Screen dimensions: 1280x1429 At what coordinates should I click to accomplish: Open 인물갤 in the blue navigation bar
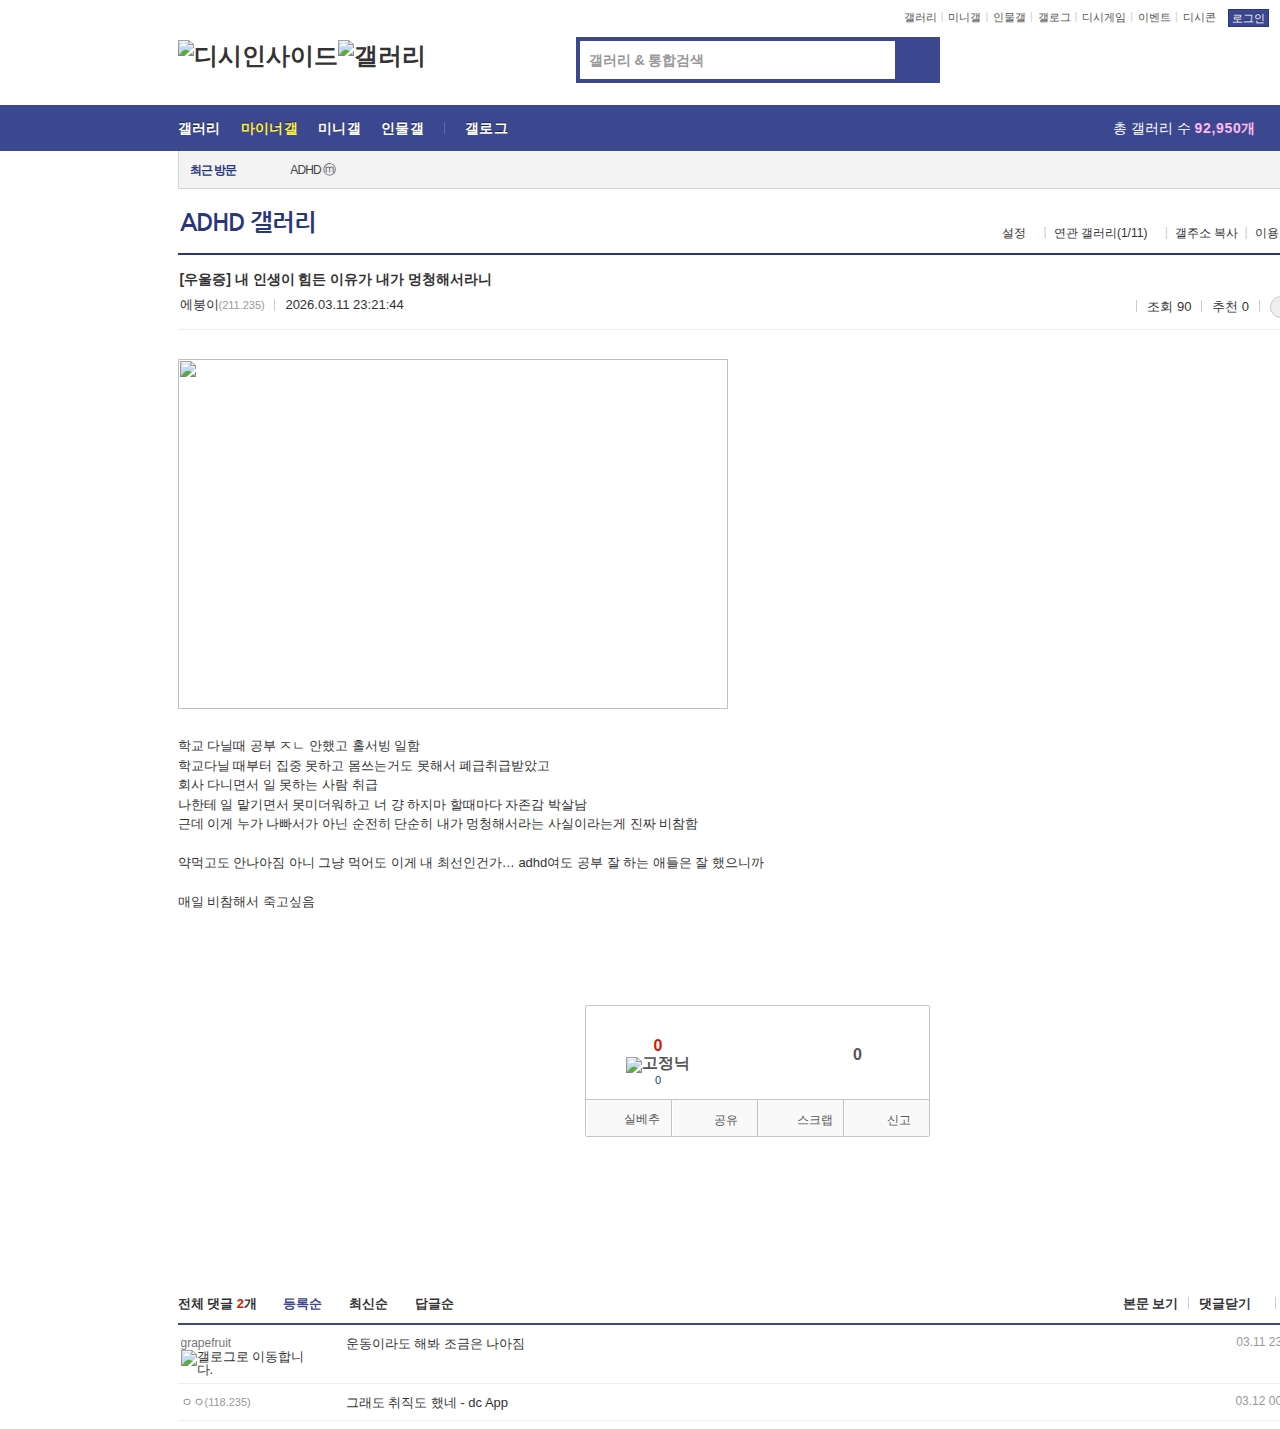[402, 129]
